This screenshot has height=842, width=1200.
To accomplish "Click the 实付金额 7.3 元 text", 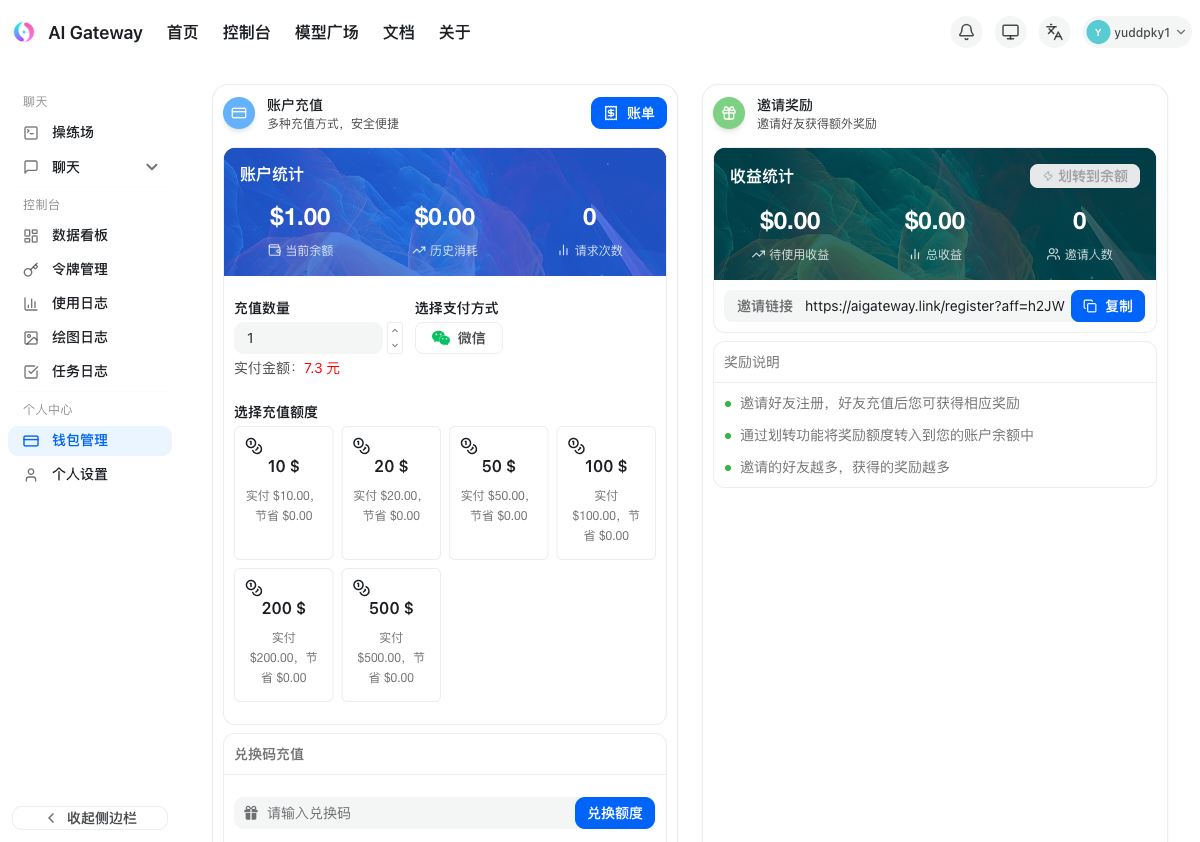I will [287, 368].
